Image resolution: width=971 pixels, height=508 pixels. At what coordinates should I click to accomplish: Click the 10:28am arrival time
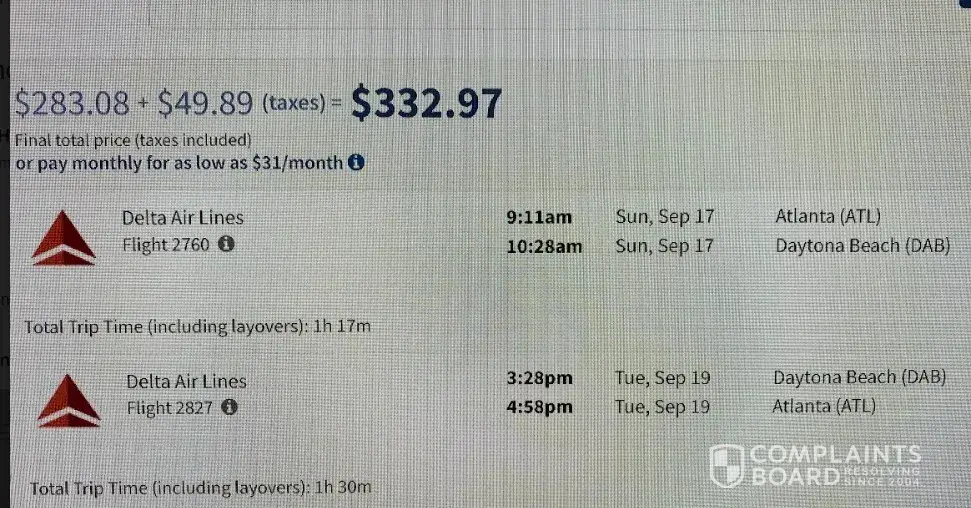(545, 245)
